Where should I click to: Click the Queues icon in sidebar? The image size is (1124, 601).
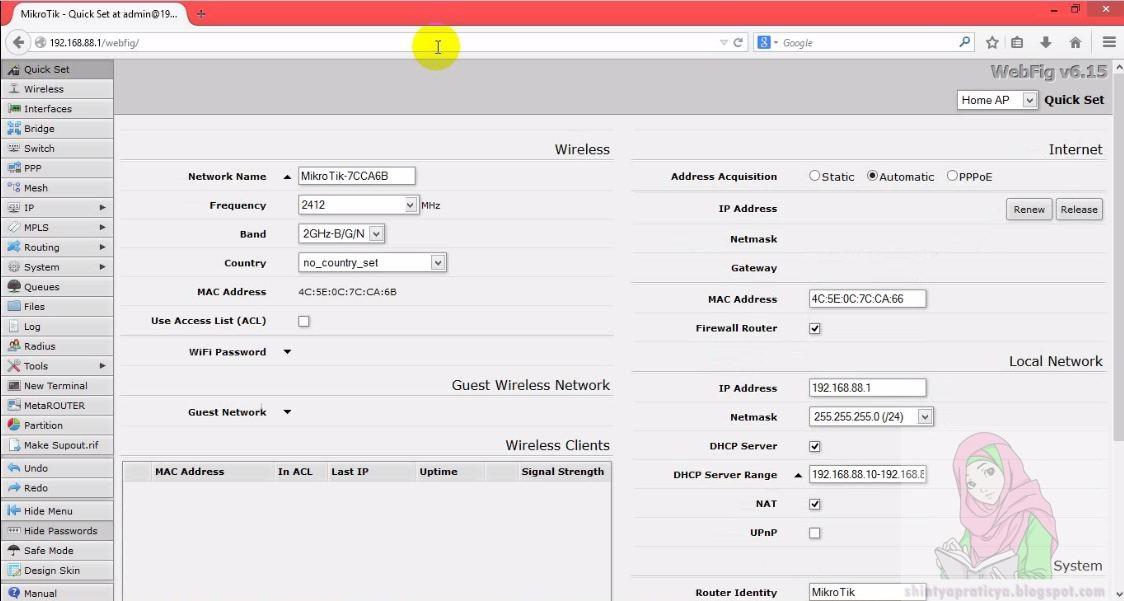click(14, 287)
